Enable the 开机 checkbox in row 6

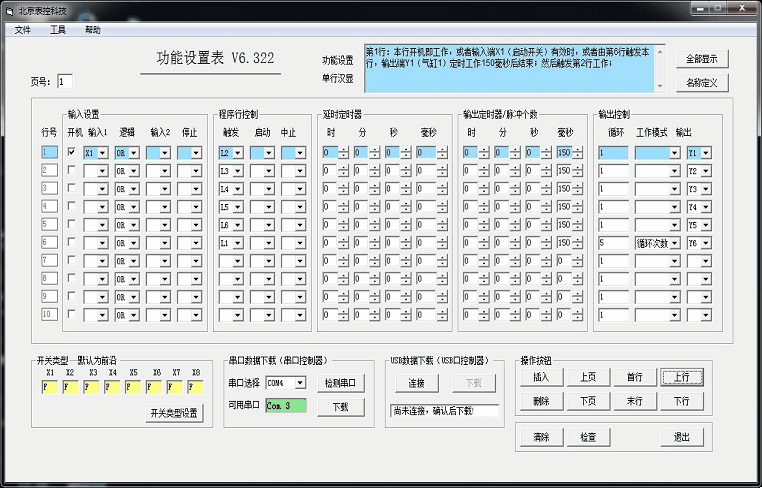(72, 242)
